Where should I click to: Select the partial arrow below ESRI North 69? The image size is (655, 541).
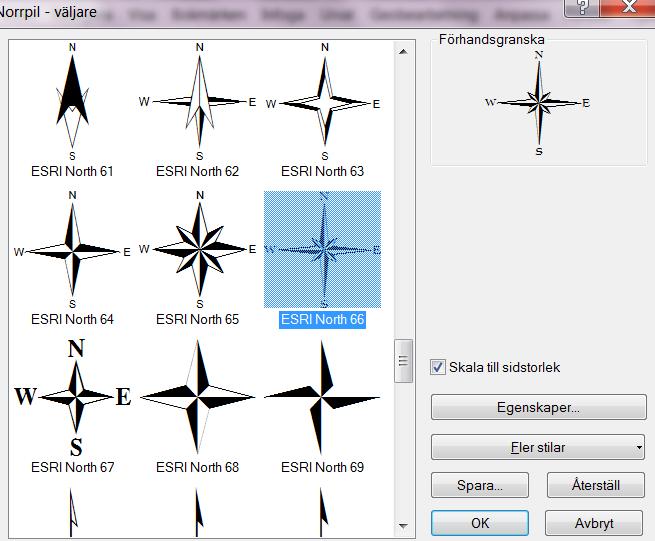click(323, 512)
